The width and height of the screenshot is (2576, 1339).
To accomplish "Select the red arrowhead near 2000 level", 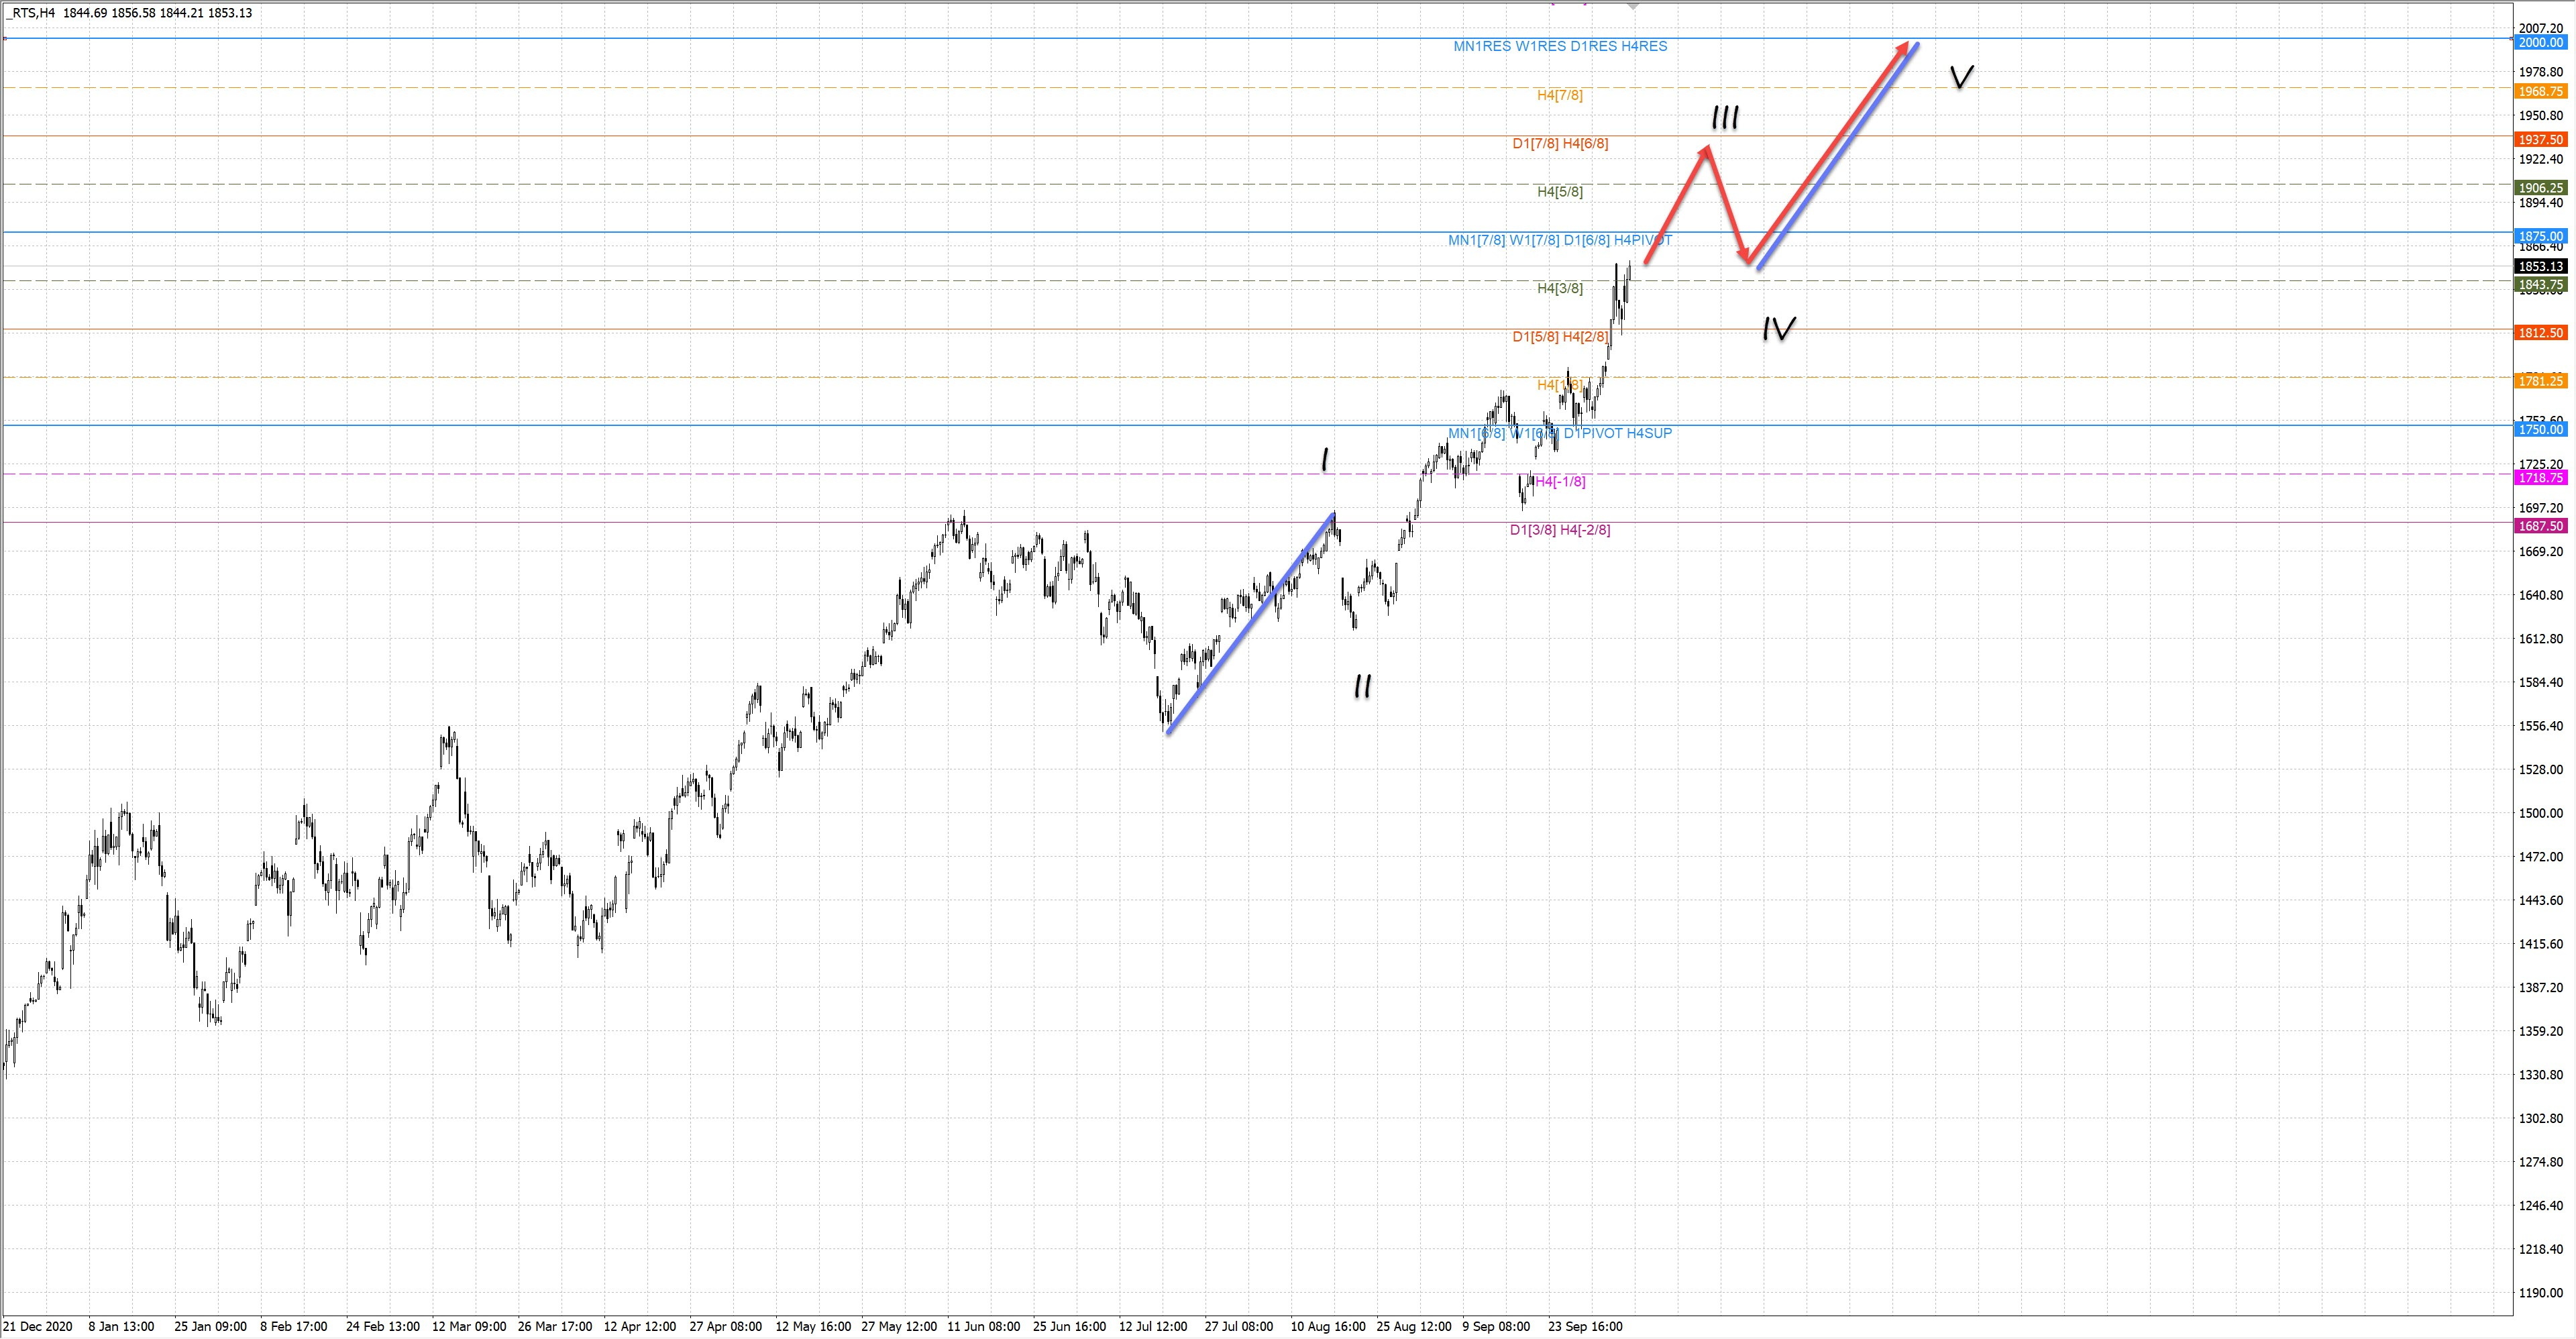I will [1904, 48].
